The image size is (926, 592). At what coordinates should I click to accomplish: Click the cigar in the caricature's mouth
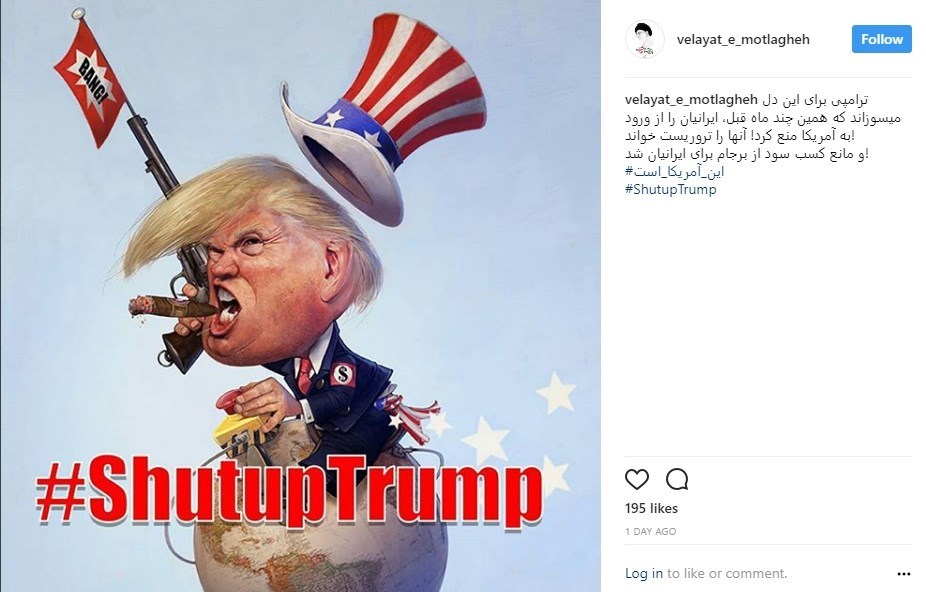tap(171, 307)
